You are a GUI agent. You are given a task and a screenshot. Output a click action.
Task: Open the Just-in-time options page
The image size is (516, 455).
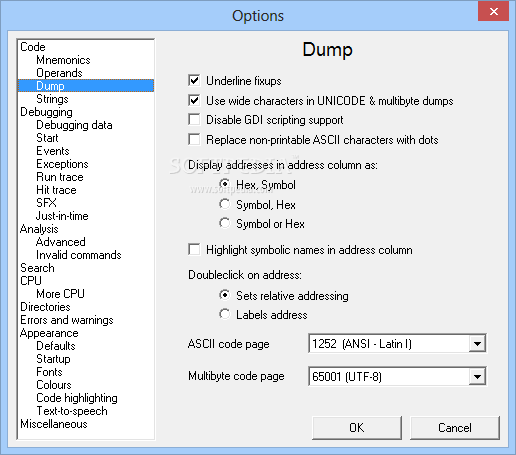(x=62, y=216)
